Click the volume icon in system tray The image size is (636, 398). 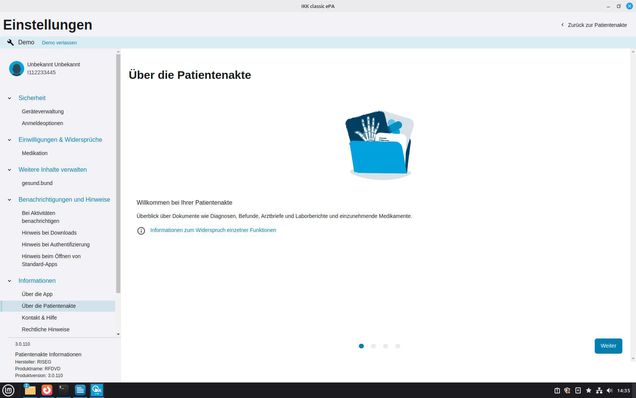(609, 391)
